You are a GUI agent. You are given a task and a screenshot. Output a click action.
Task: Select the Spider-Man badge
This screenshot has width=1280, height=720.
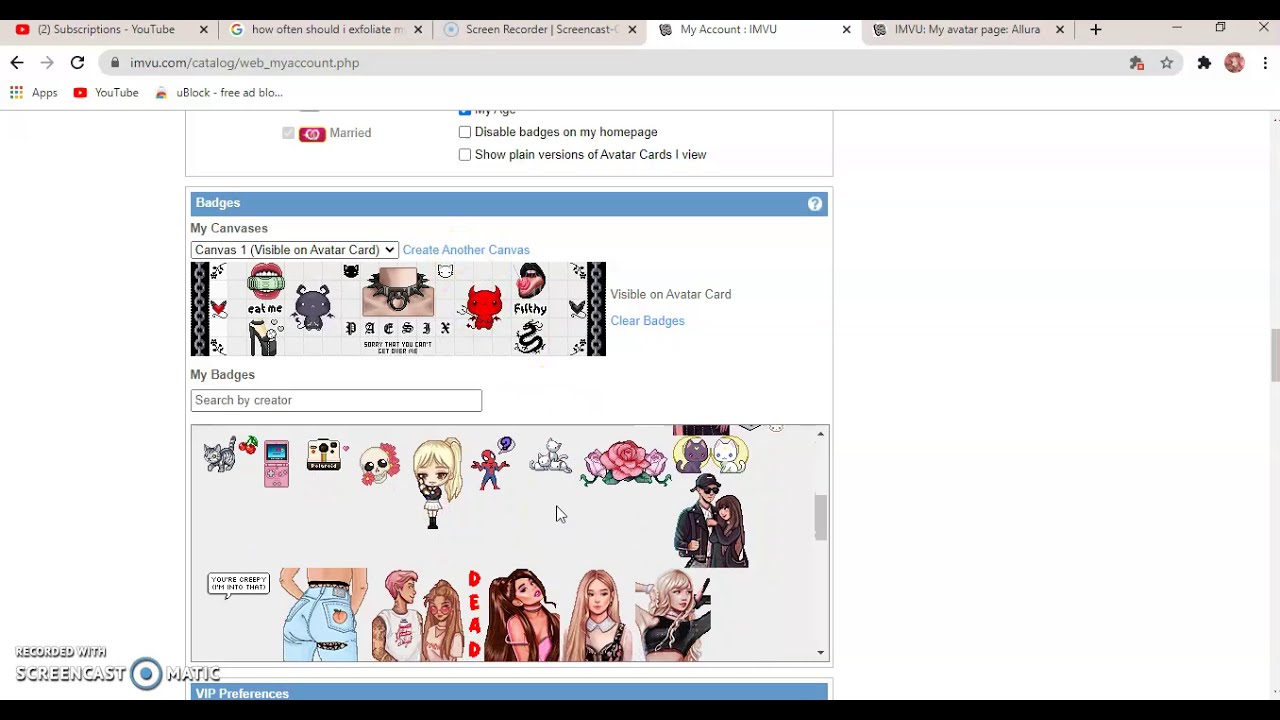492,463
